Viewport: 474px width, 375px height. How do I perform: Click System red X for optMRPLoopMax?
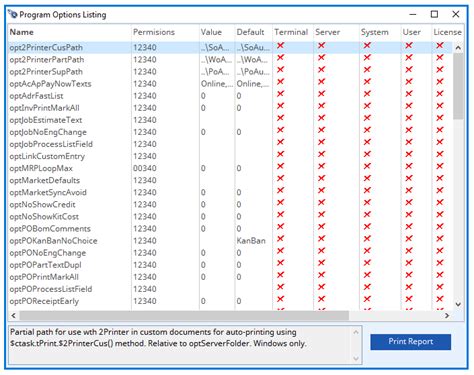coord(367,166)
